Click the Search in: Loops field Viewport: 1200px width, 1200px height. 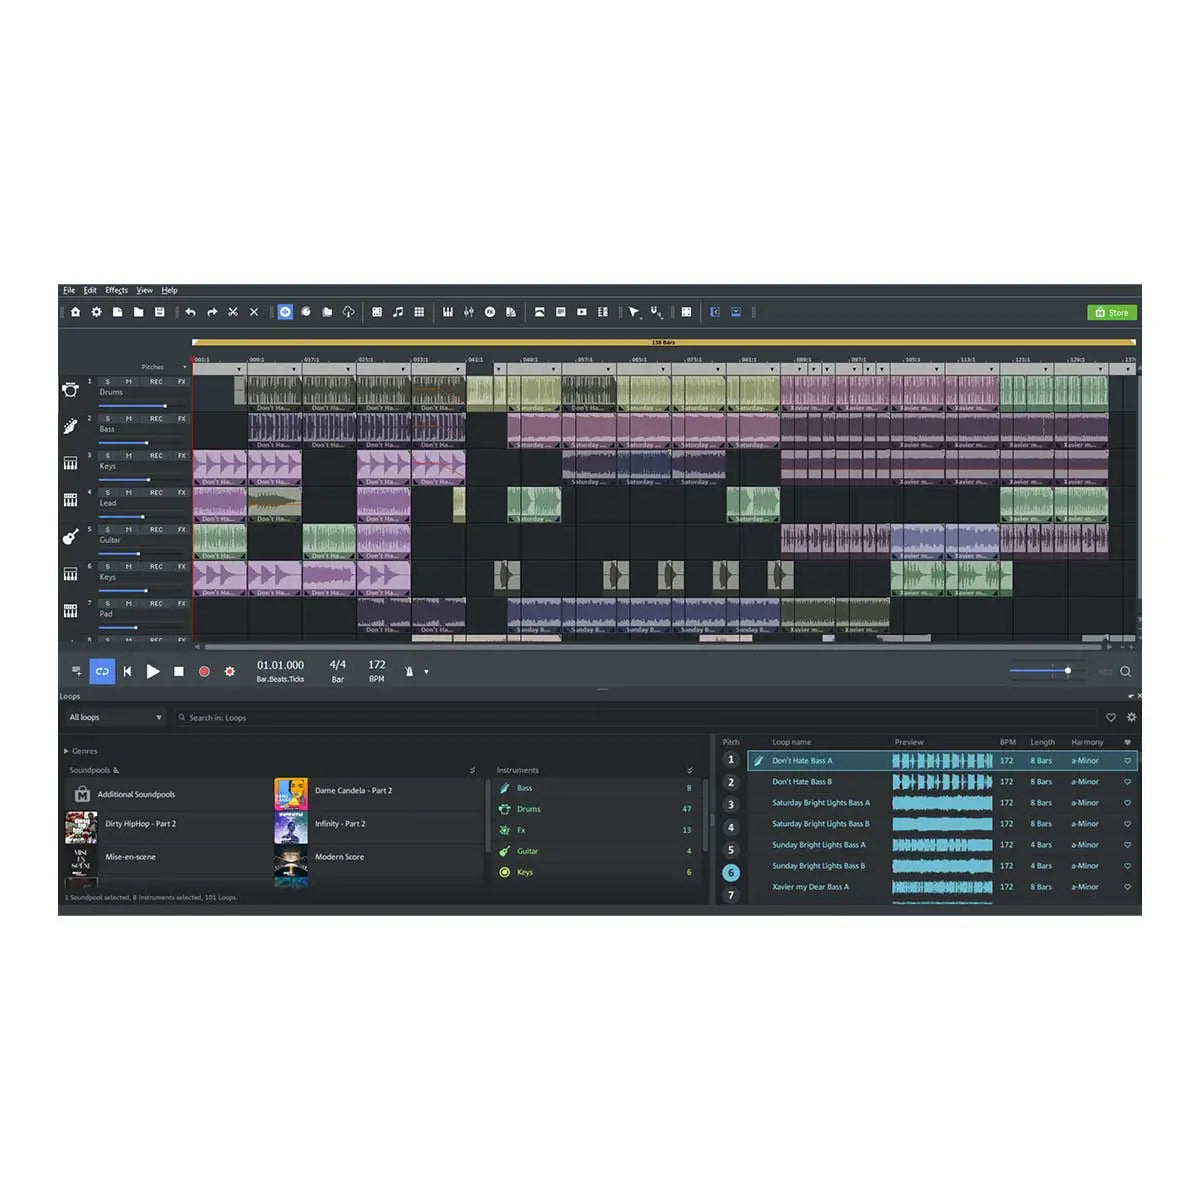[x=250, y=717]
